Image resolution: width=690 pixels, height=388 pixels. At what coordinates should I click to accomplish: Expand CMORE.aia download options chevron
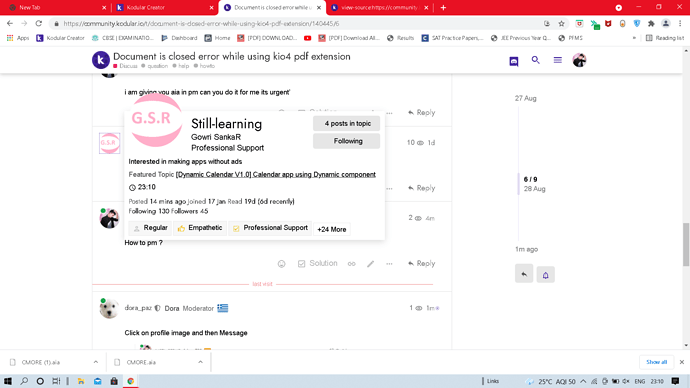(200, 362)
